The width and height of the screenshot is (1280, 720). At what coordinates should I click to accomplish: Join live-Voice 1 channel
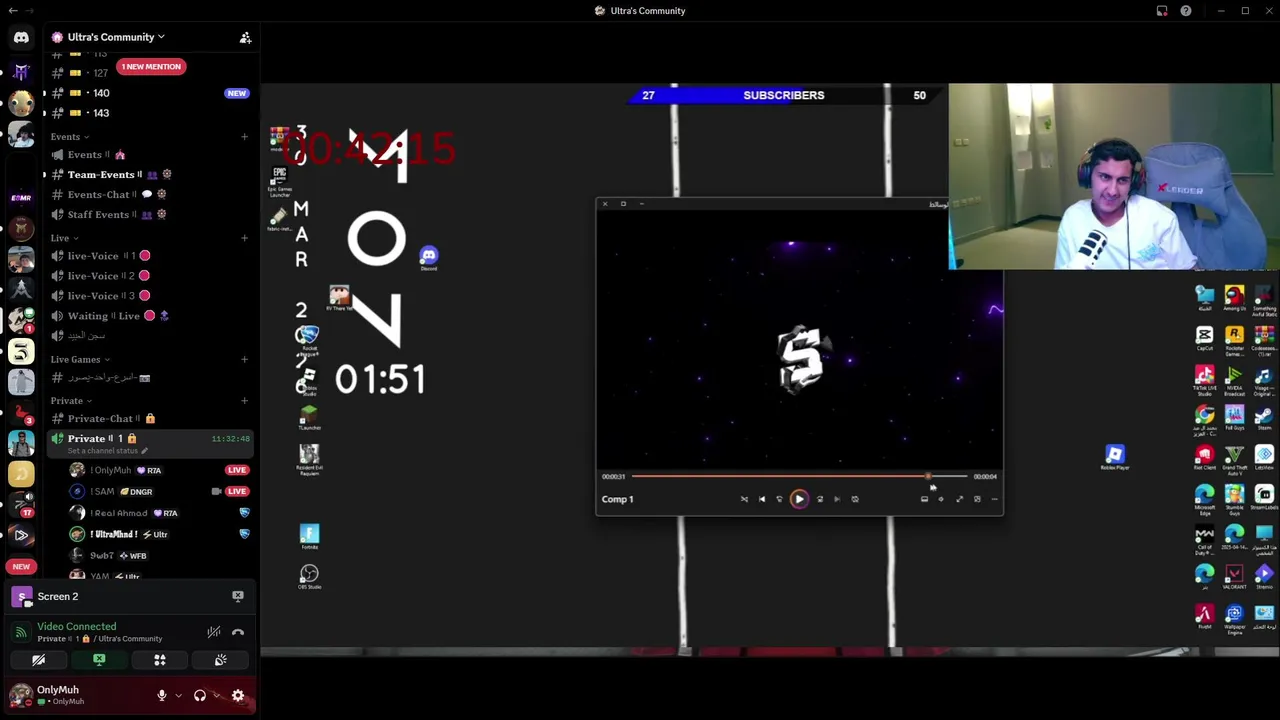(x=150, y=256)
